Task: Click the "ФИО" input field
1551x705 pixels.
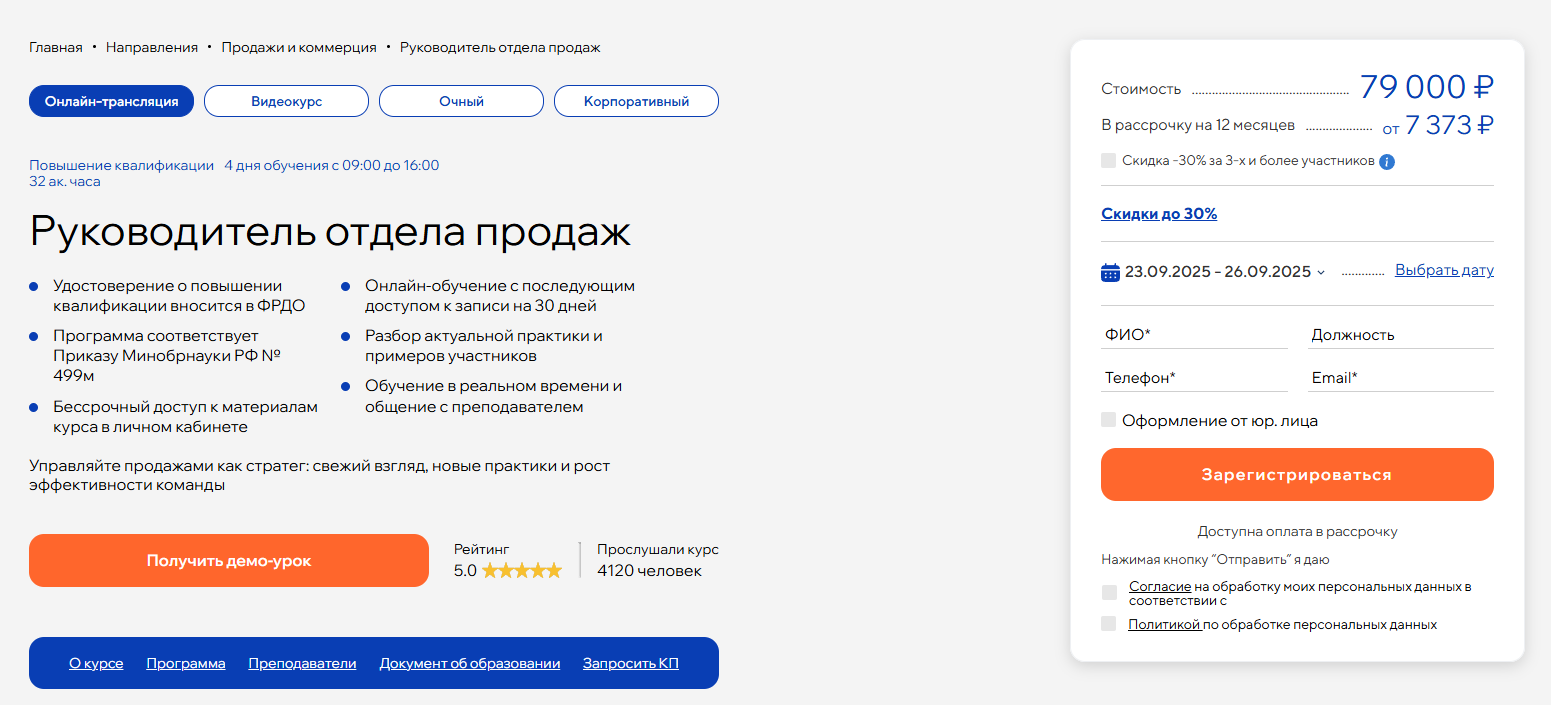Action: tap(1194, 335)
